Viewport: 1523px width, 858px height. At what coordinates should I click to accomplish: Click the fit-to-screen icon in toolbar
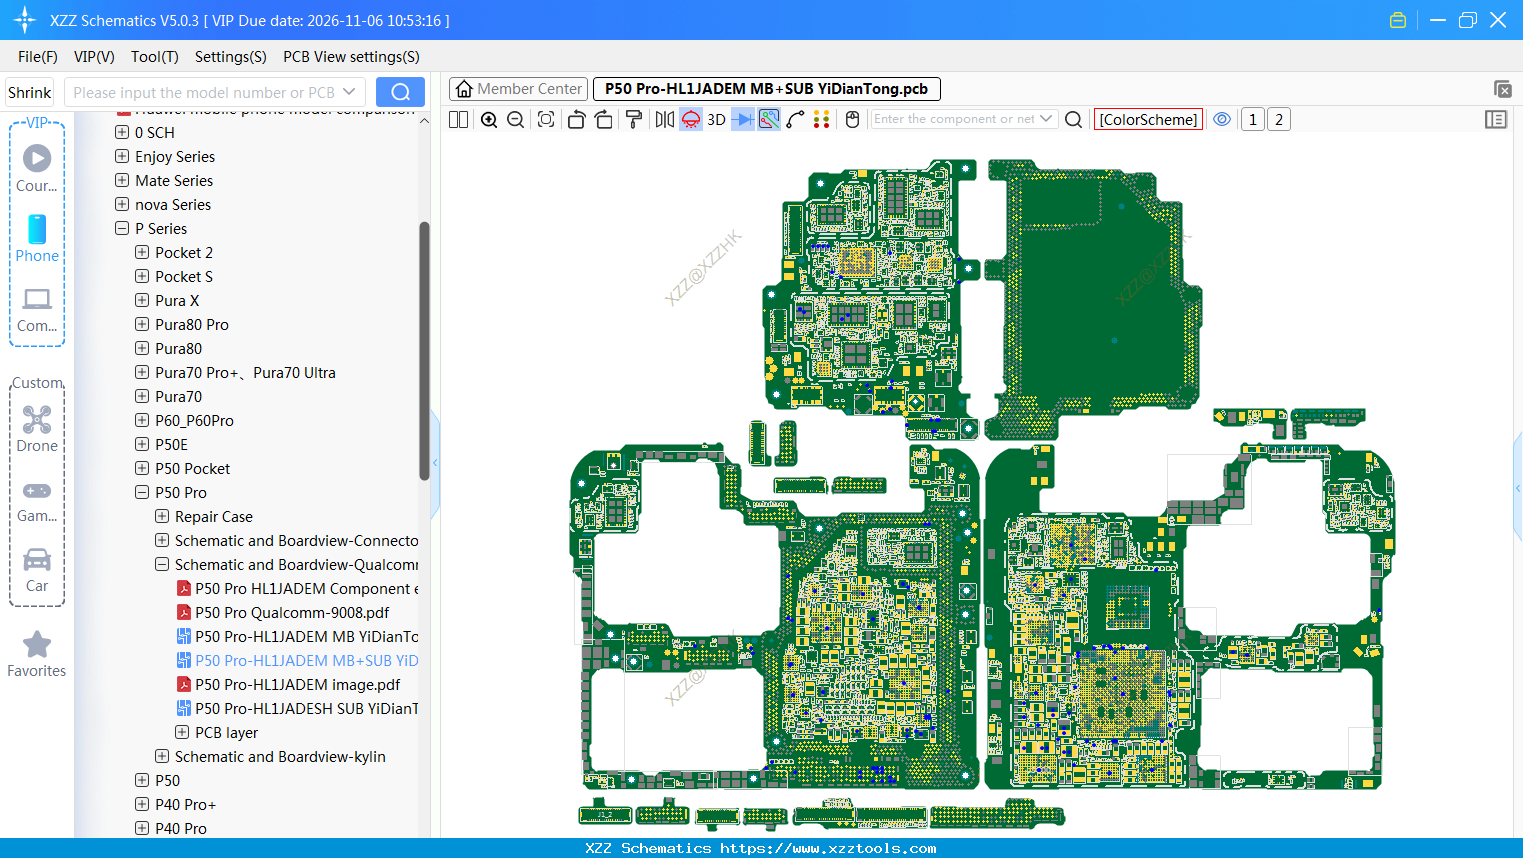click(x=546, y=120)
